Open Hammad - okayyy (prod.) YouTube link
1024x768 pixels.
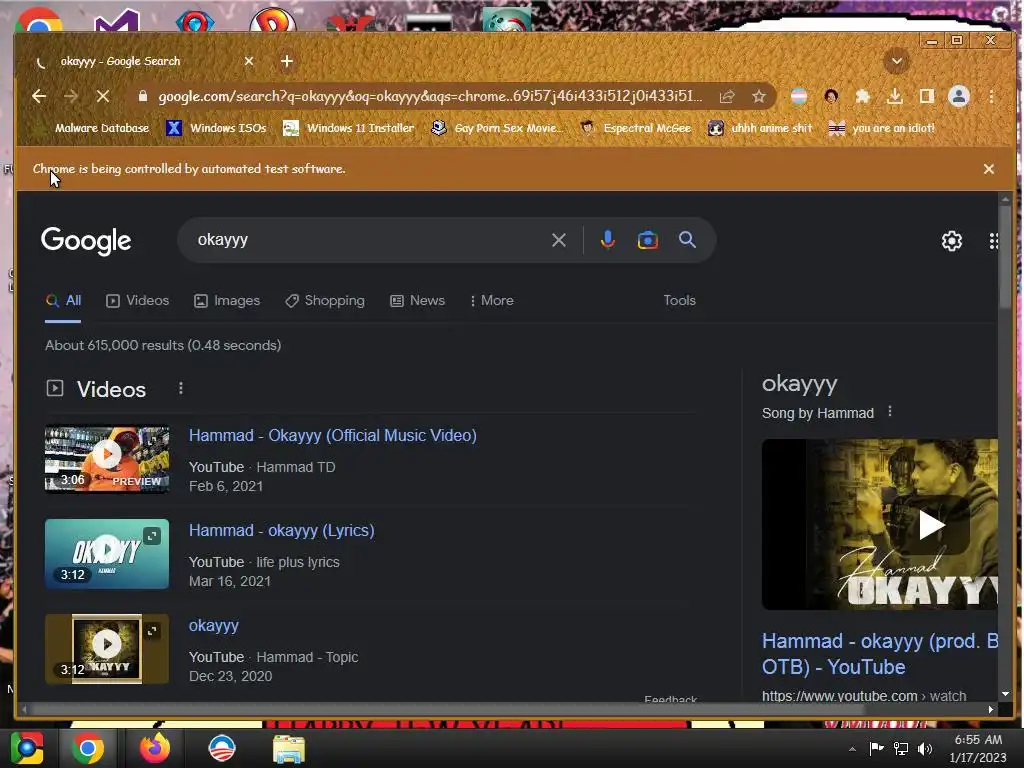pyautogui.click(x=880, y=654)
